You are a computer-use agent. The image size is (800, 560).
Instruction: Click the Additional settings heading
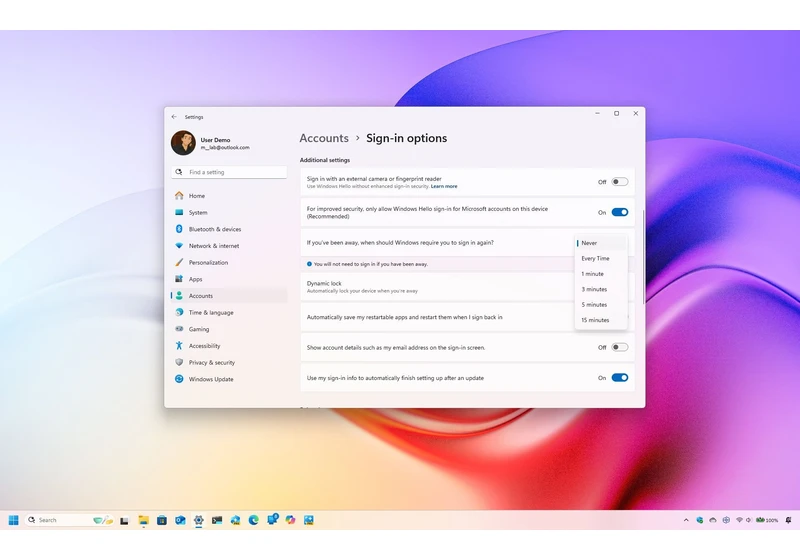click(x=324, y=160)
